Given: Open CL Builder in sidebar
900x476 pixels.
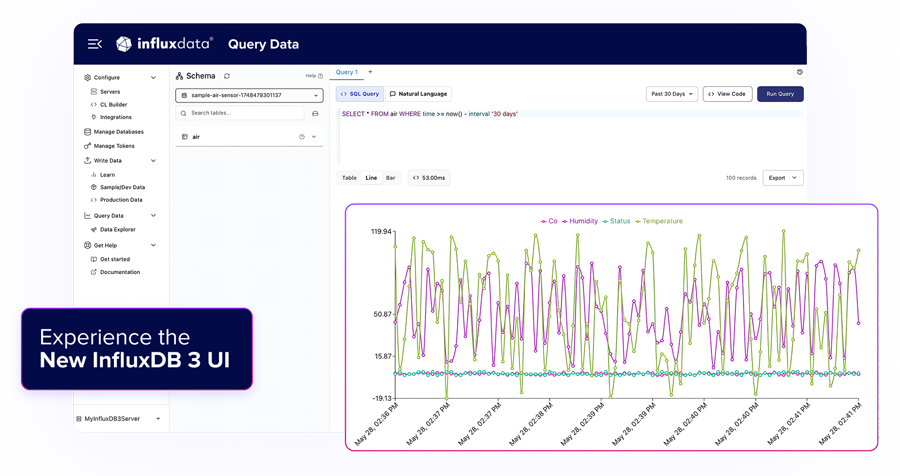Looking at the screenshot, I should (x=113, y=105).
